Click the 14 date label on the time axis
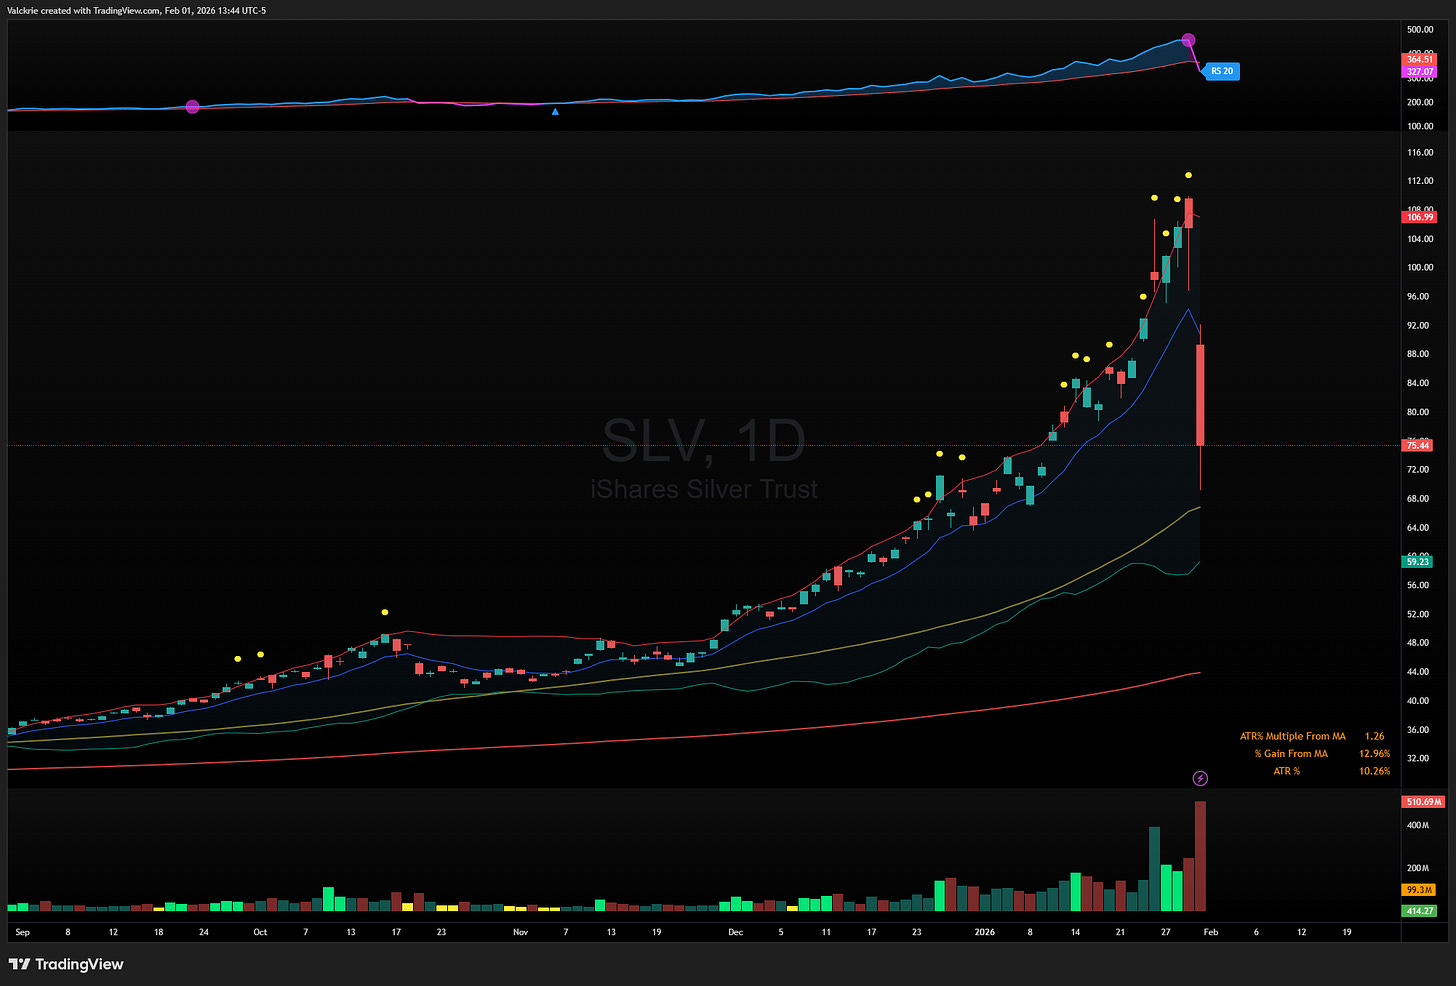Screen dimensions: 1456x986 click(1075, 932)
